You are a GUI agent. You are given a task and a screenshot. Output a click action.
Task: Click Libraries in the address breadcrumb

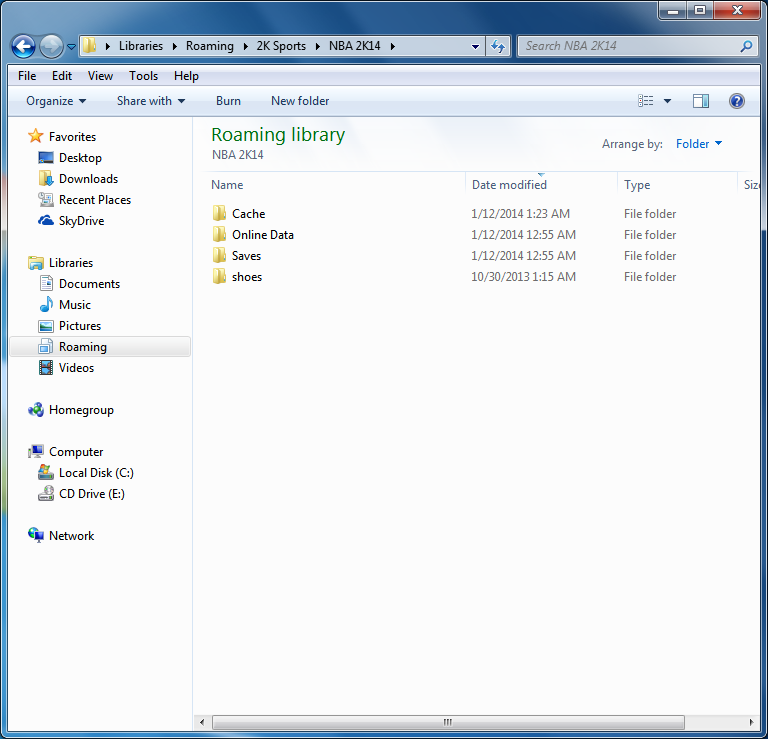pos(141,46)
